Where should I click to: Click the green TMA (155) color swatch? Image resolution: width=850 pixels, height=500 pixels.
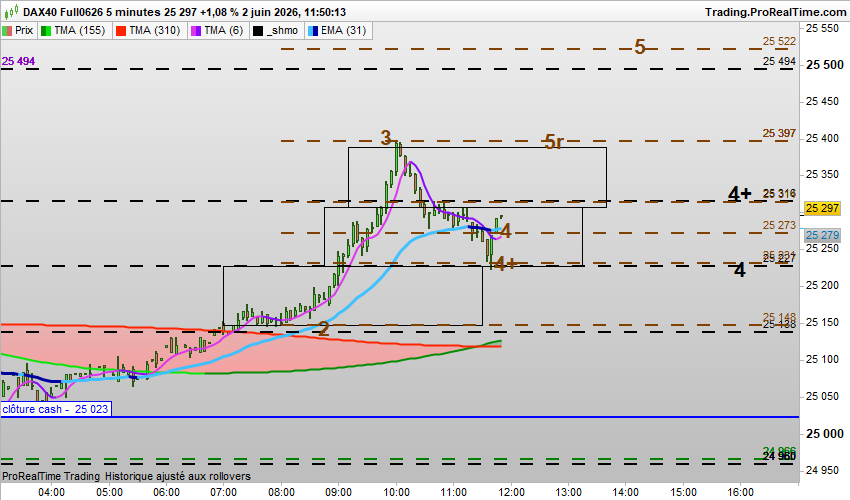click(x=46, y=31)
